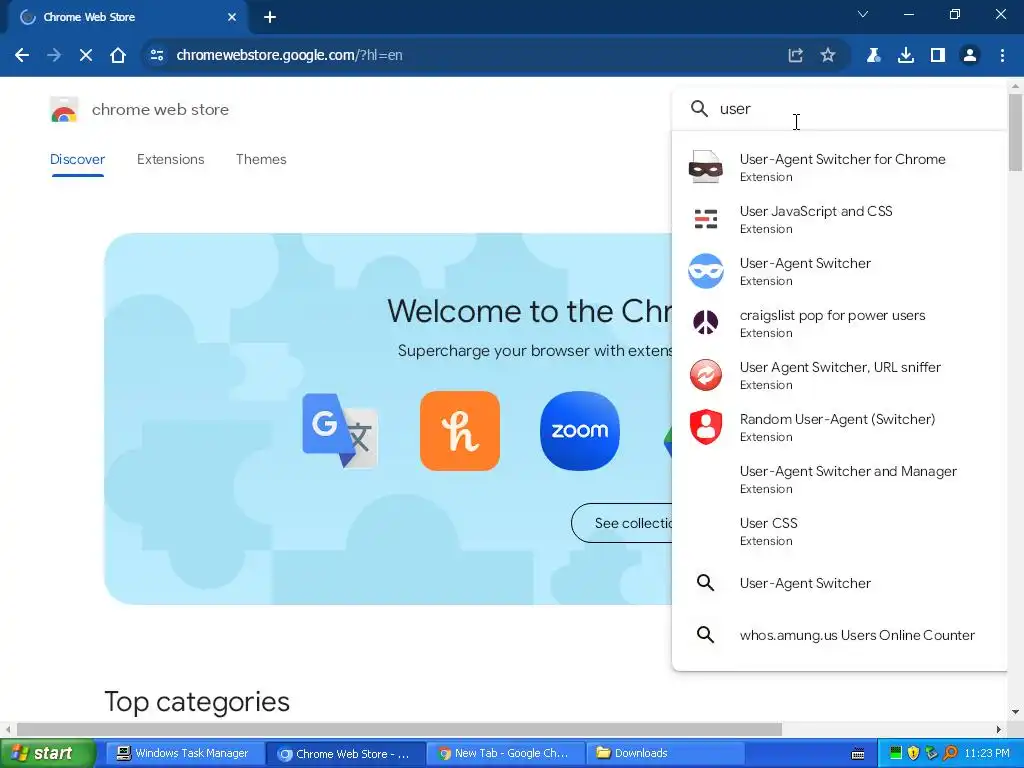Screen dimensions: 1024x768
Task: Close the Chrome Web Store tab
Action: pyautogui.click(x=232, y=18)
